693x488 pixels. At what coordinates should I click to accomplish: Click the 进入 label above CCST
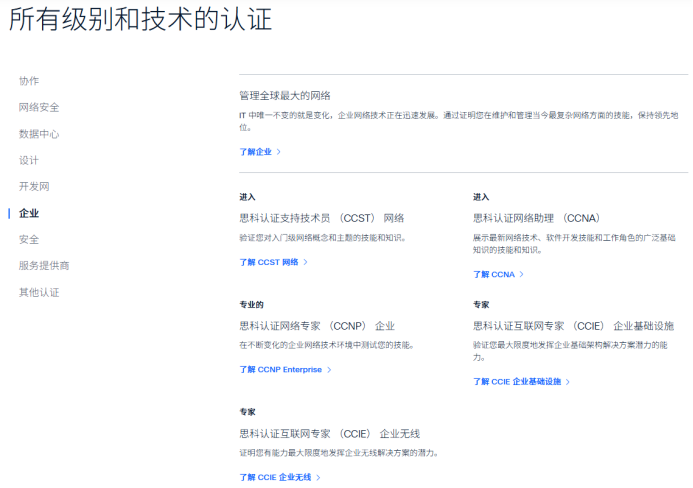(247, 197)
